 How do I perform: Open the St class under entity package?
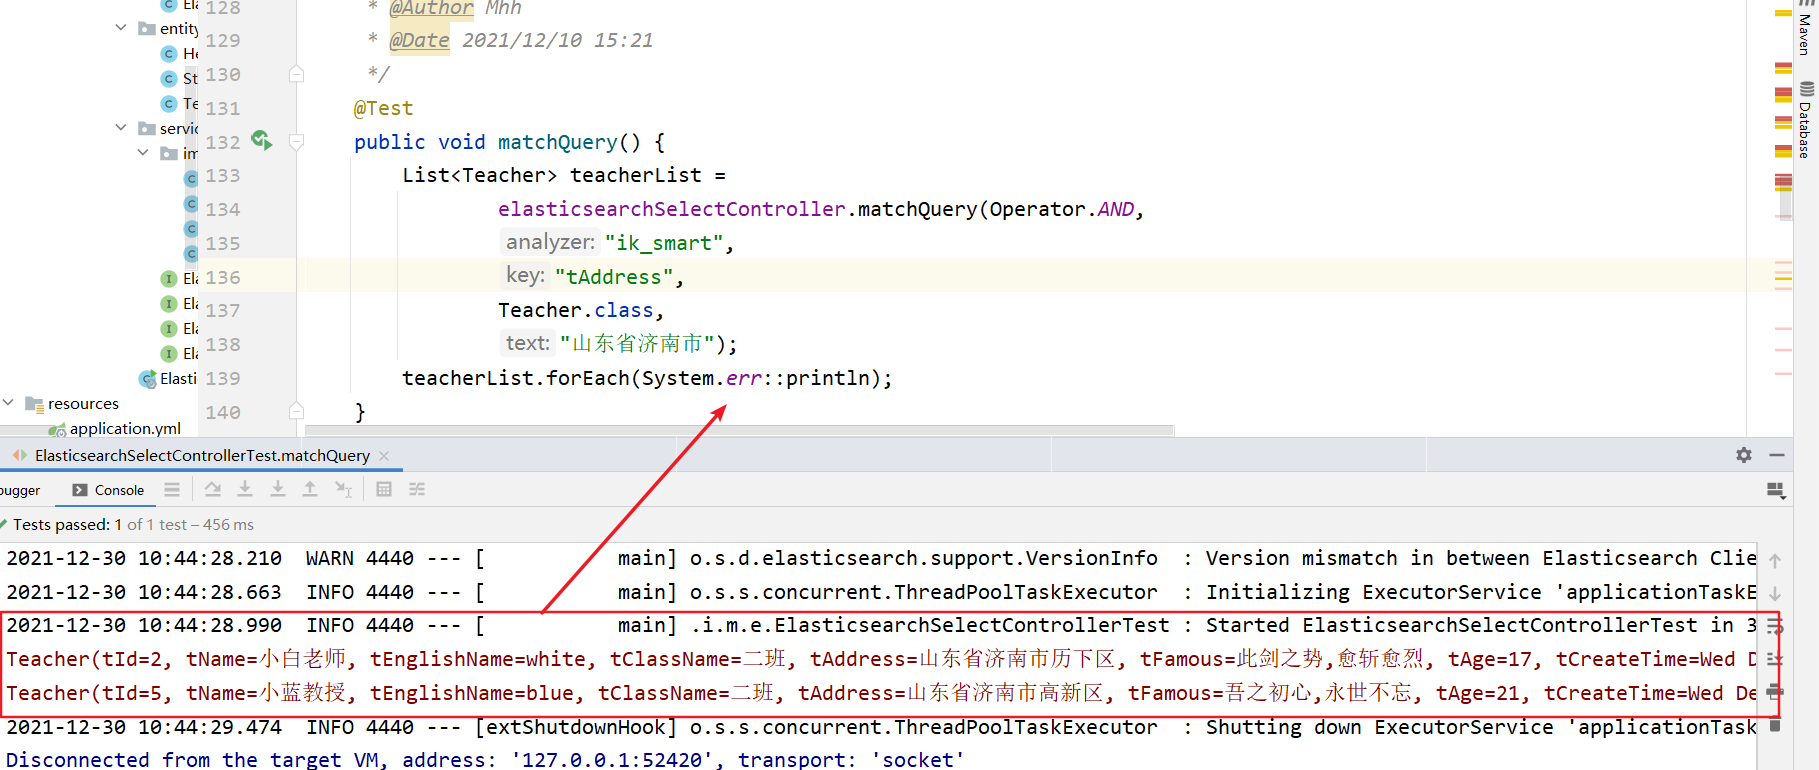[180, 78]
